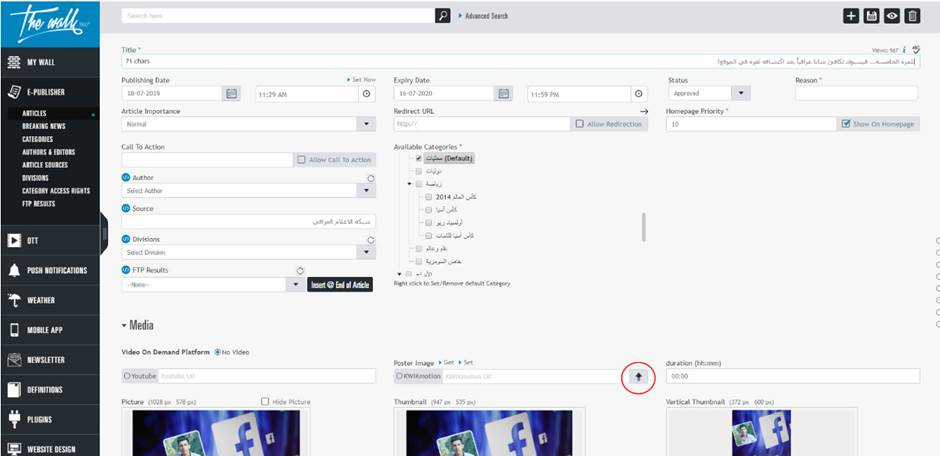Open the Expiry Date calendar picker
This screenshot has height=456, width=940.
(504, 93)
